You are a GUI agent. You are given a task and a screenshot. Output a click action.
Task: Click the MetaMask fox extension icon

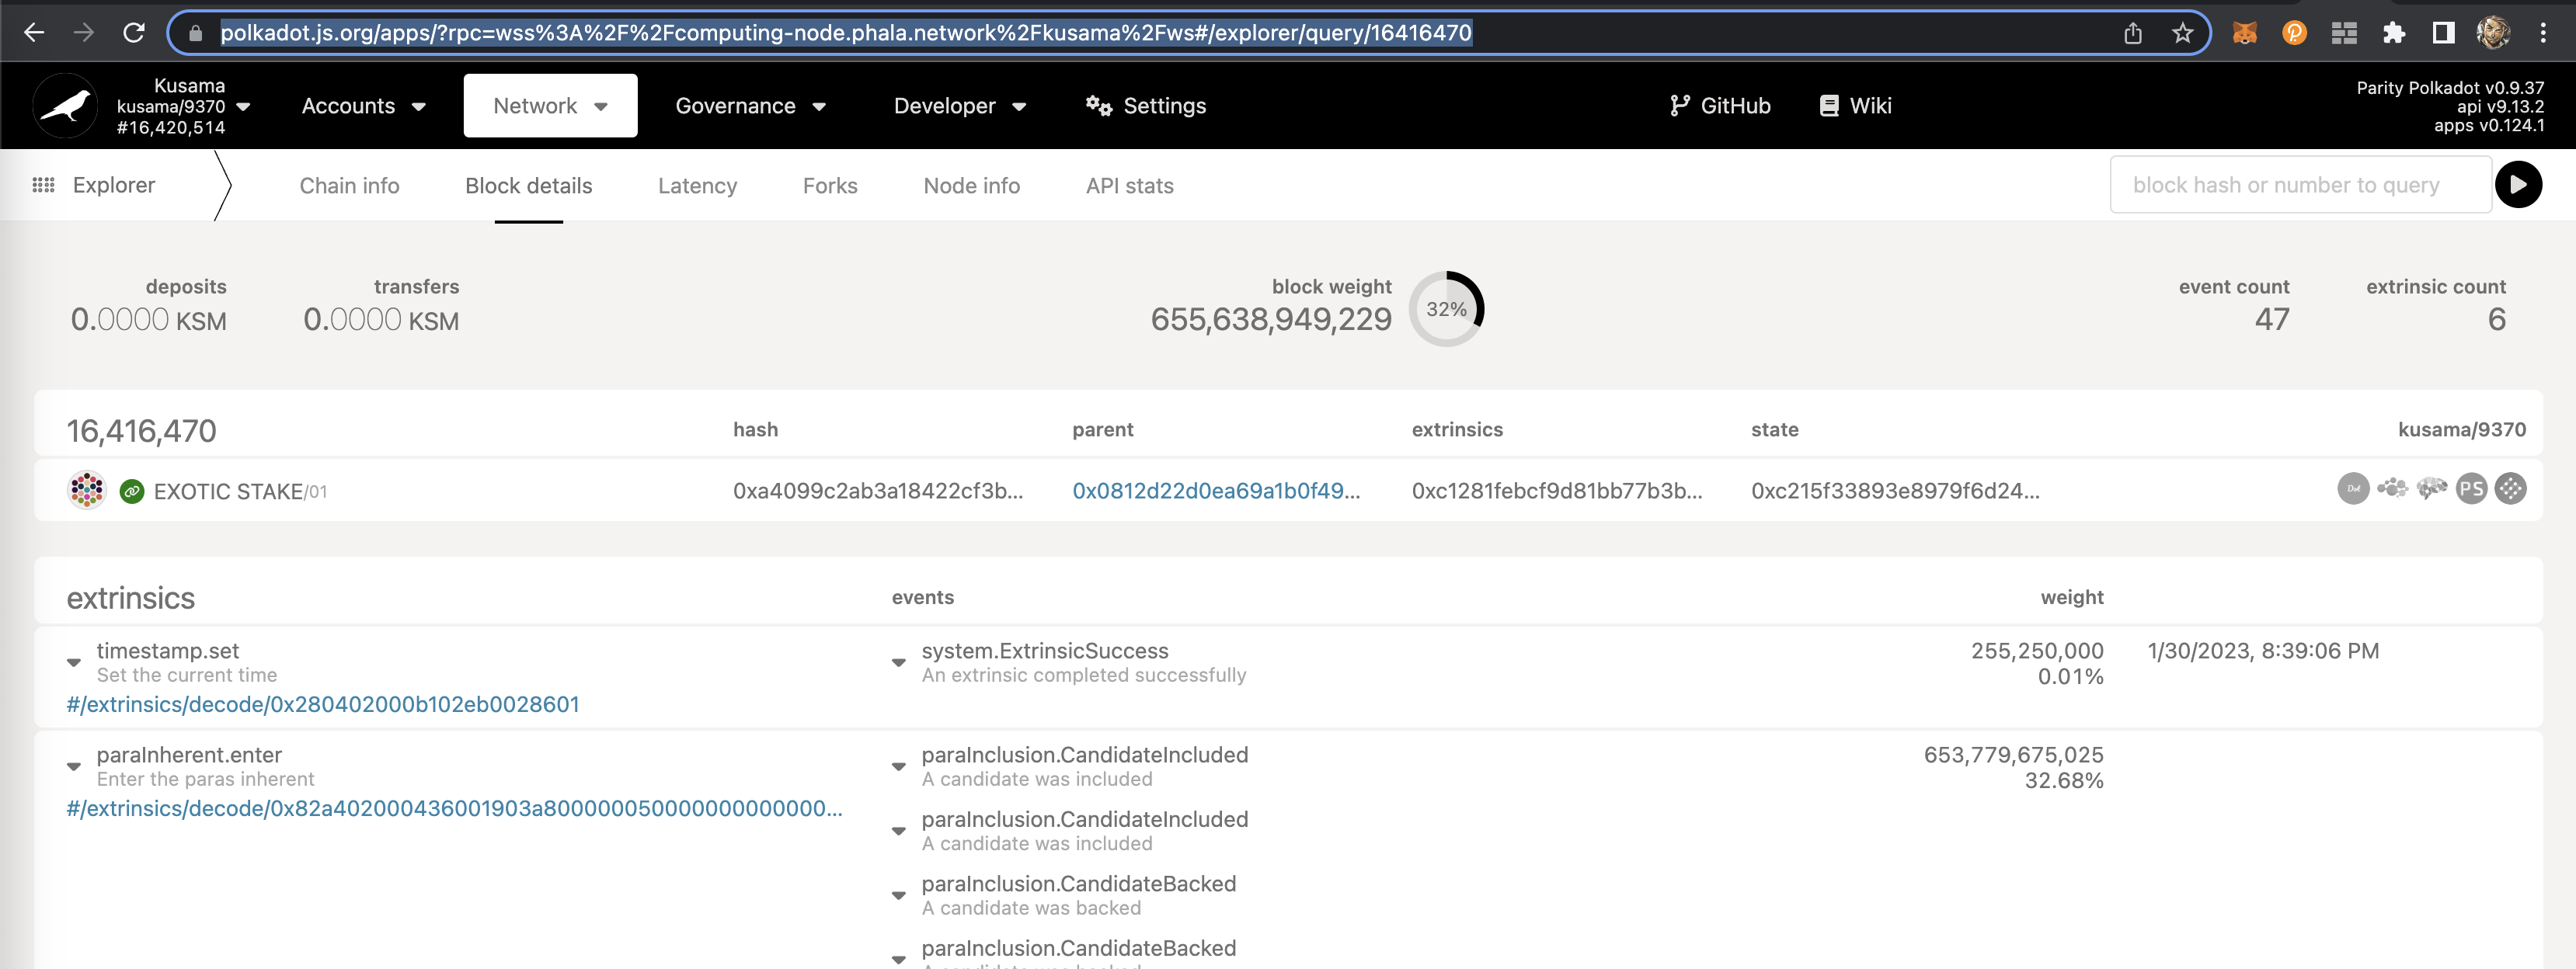[2245, 32]
